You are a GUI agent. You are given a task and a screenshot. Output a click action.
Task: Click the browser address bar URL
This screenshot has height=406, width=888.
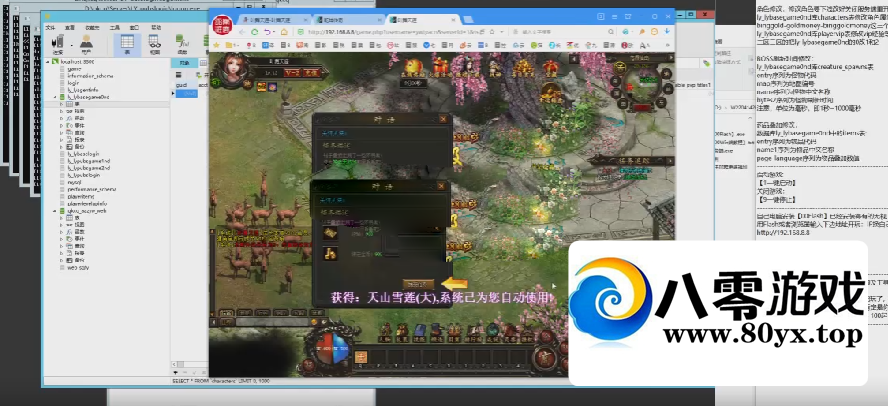click(x=395, y=32)
